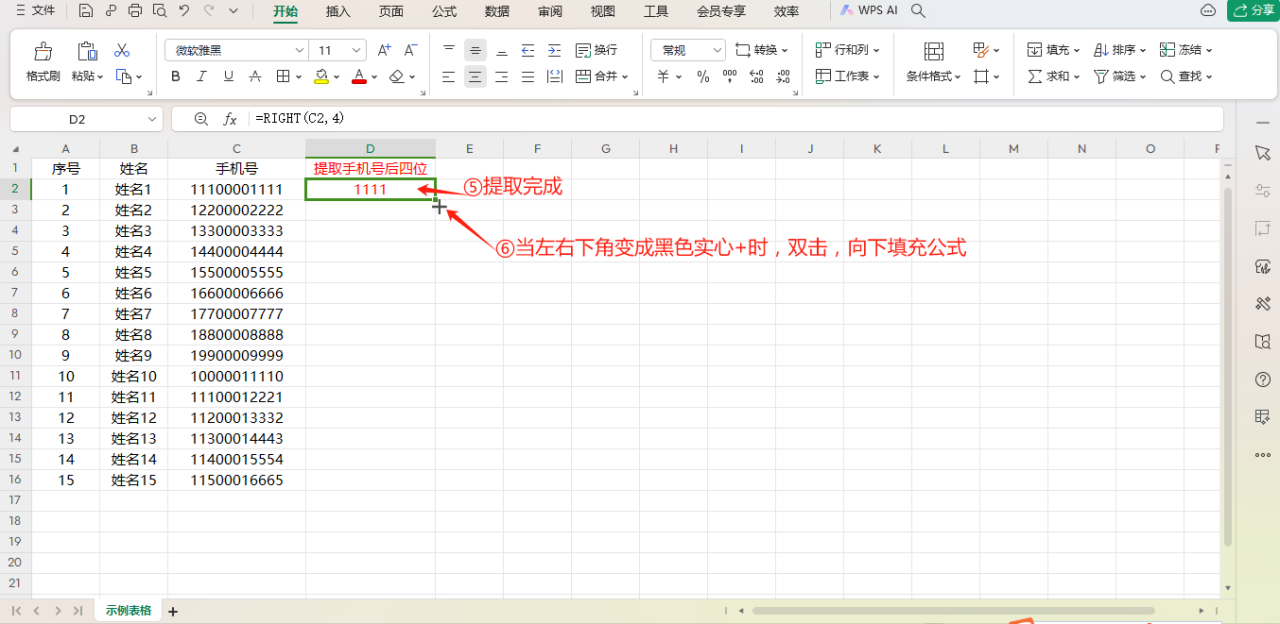Viewport: 1280px width, 624px height.
Task: Click 条件格式 conditional formatting button
Action: tap(933, 62)
